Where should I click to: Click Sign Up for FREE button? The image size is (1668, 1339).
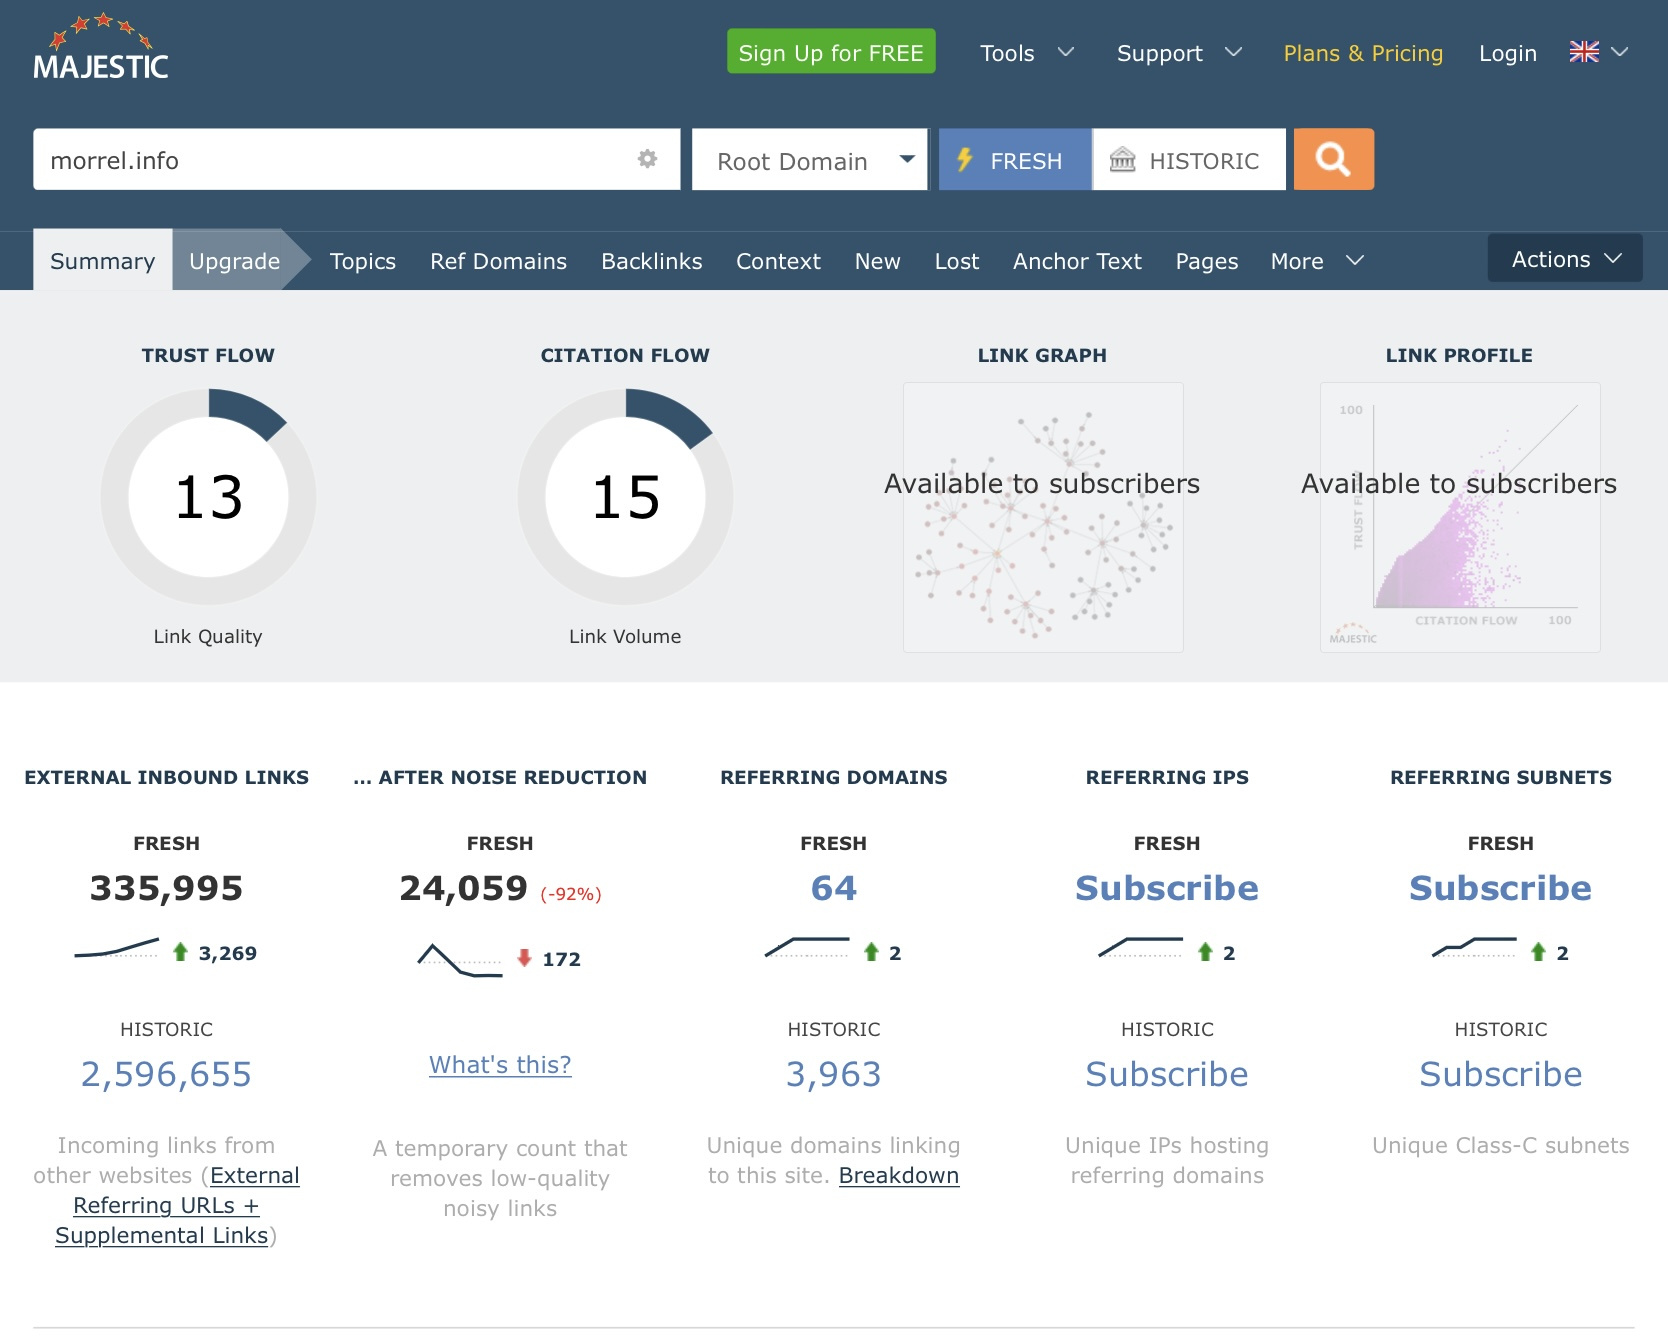(x=831, y=51)
